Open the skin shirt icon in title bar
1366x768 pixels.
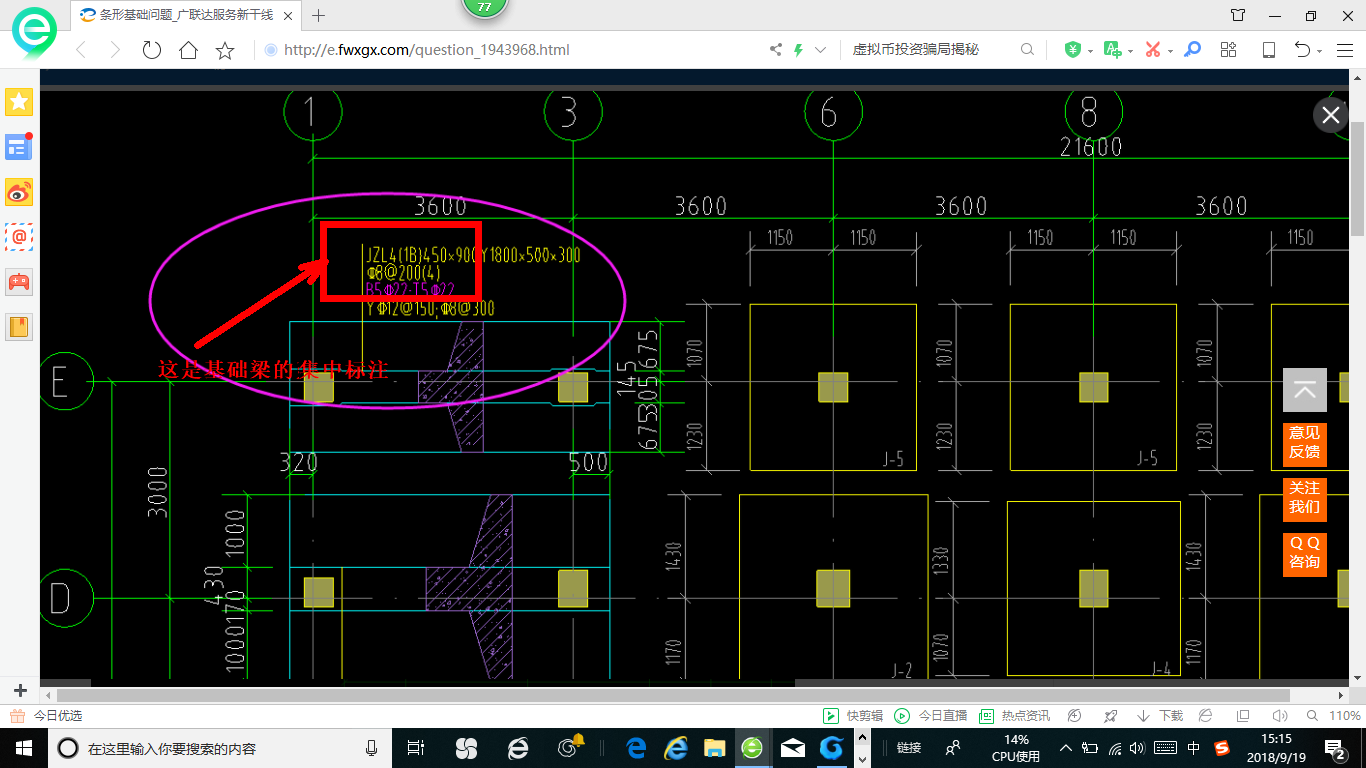[x=1238, y=15]
